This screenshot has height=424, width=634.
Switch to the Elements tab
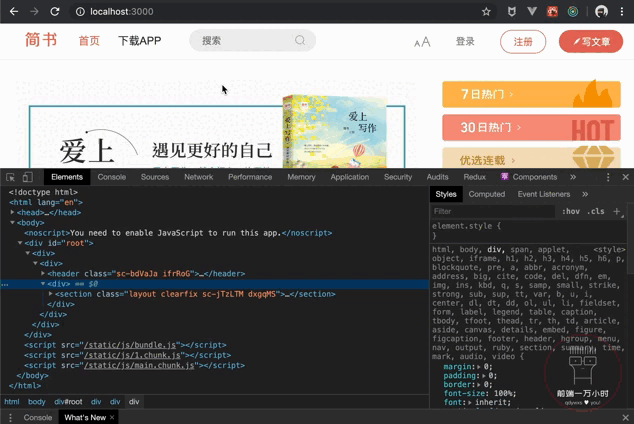67,177
